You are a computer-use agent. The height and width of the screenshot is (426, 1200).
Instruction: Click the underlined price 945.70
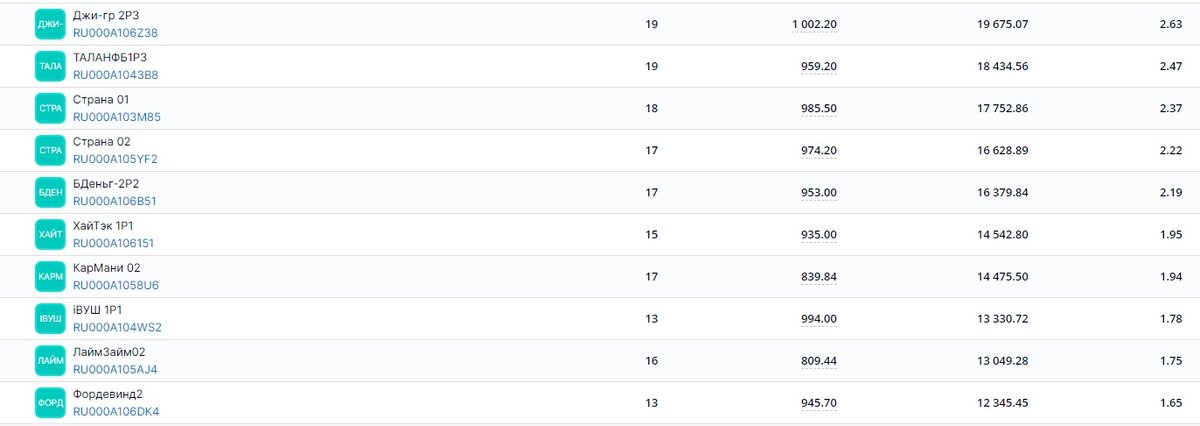[x=819, y=402]
